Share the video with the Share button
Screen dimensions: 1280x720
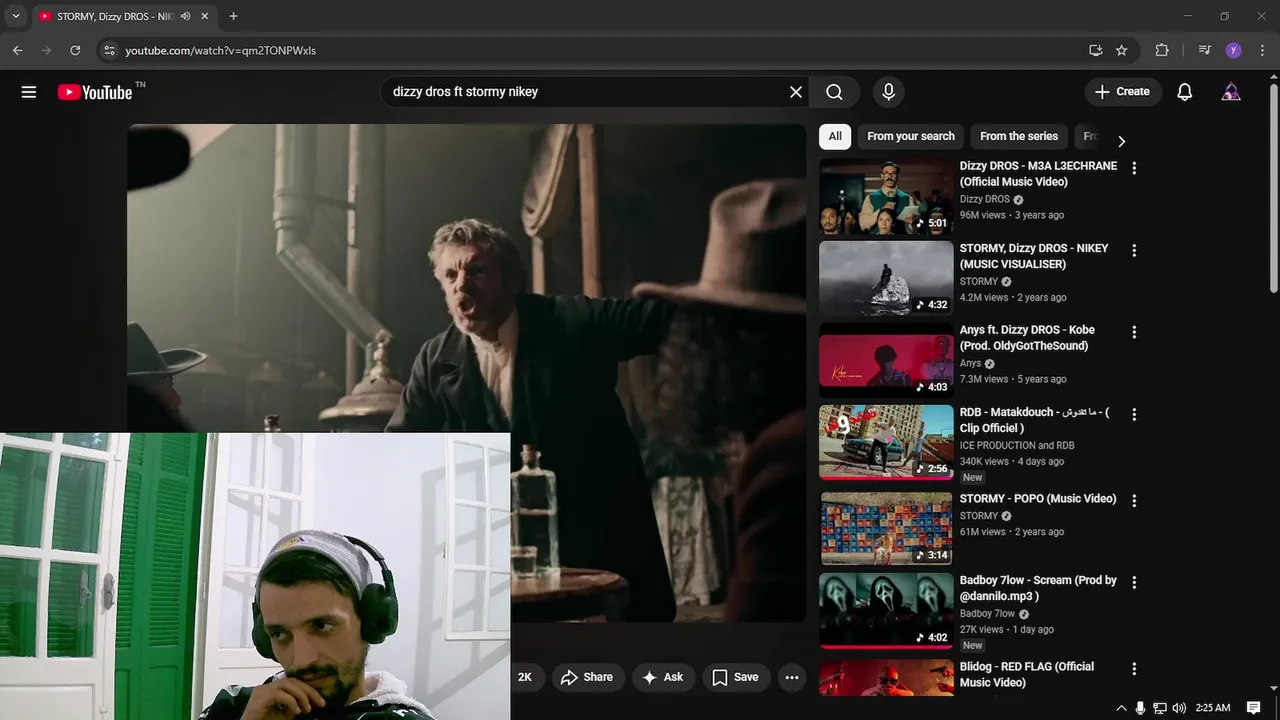pos(587,677)
